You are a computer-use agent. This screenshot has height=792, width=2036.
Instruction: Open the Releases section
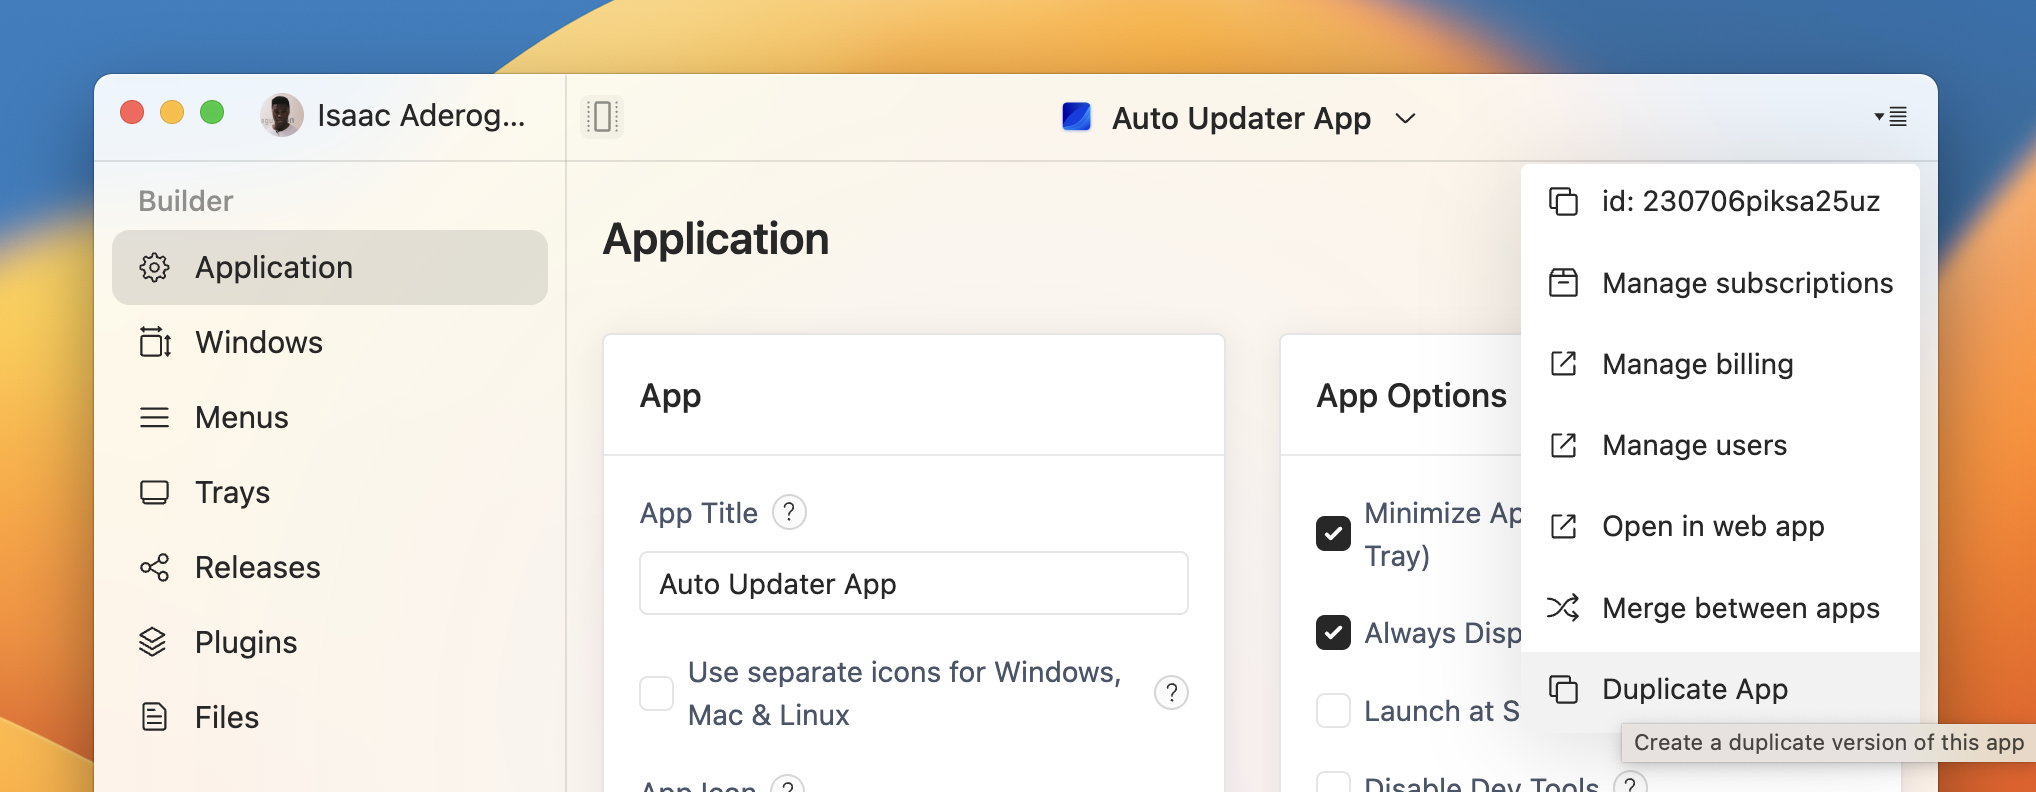(330, 567)
